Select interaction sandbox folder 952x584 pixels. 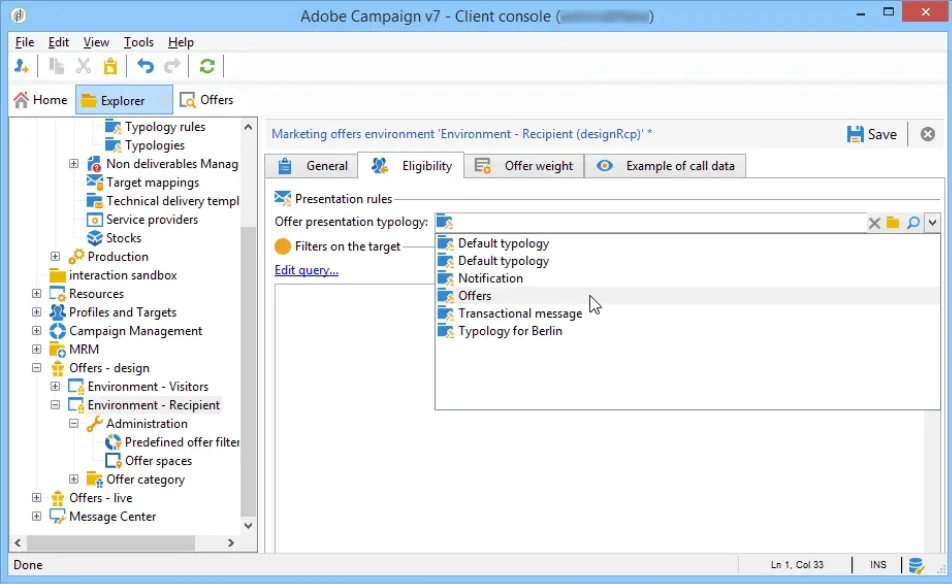(123, 276)
